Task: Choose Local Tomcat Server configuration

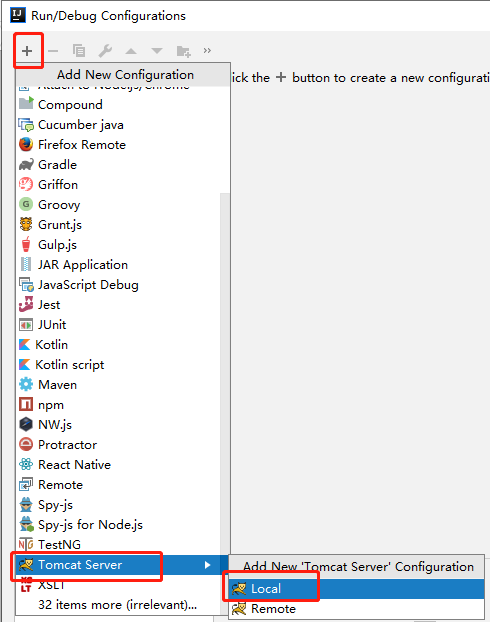Action: (x=357, y=589)
